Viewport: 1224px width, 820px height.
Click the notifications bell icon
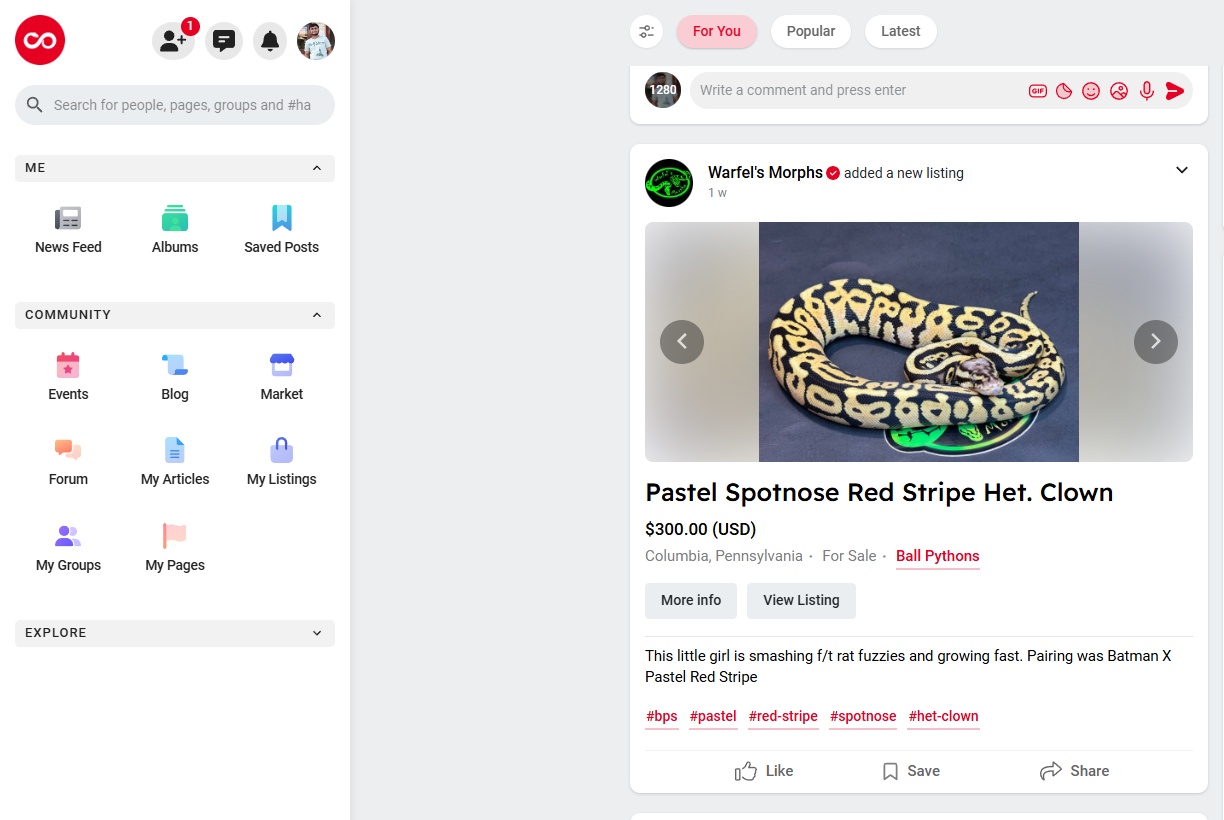click(x=270, y=41)
